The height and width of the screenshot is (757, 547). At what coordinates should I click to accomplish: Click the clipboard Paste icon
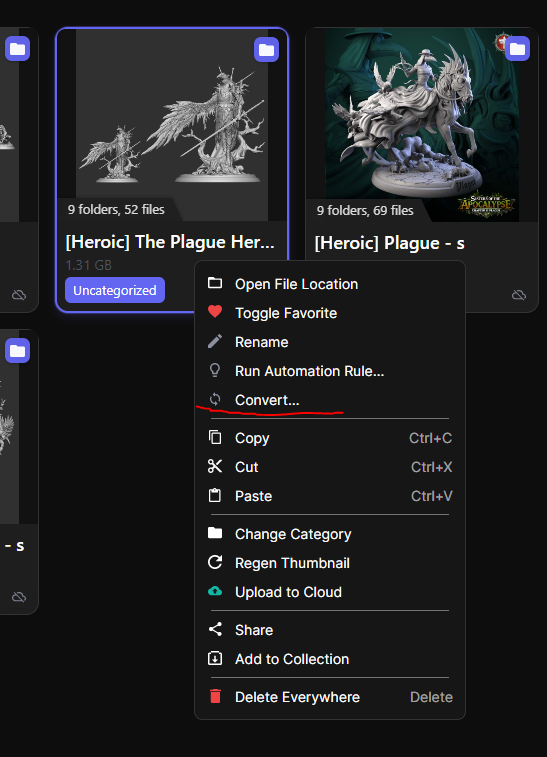click(x=215, y=495)
